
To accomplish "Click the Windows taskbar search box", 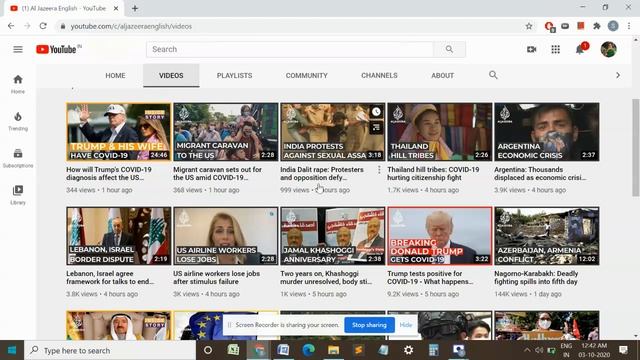I will 110,350.
